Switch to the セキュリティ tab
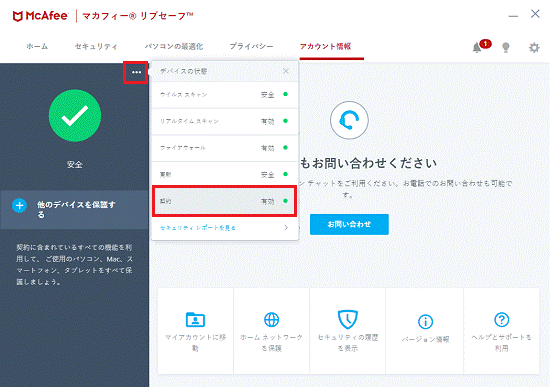 coord(96,46)
